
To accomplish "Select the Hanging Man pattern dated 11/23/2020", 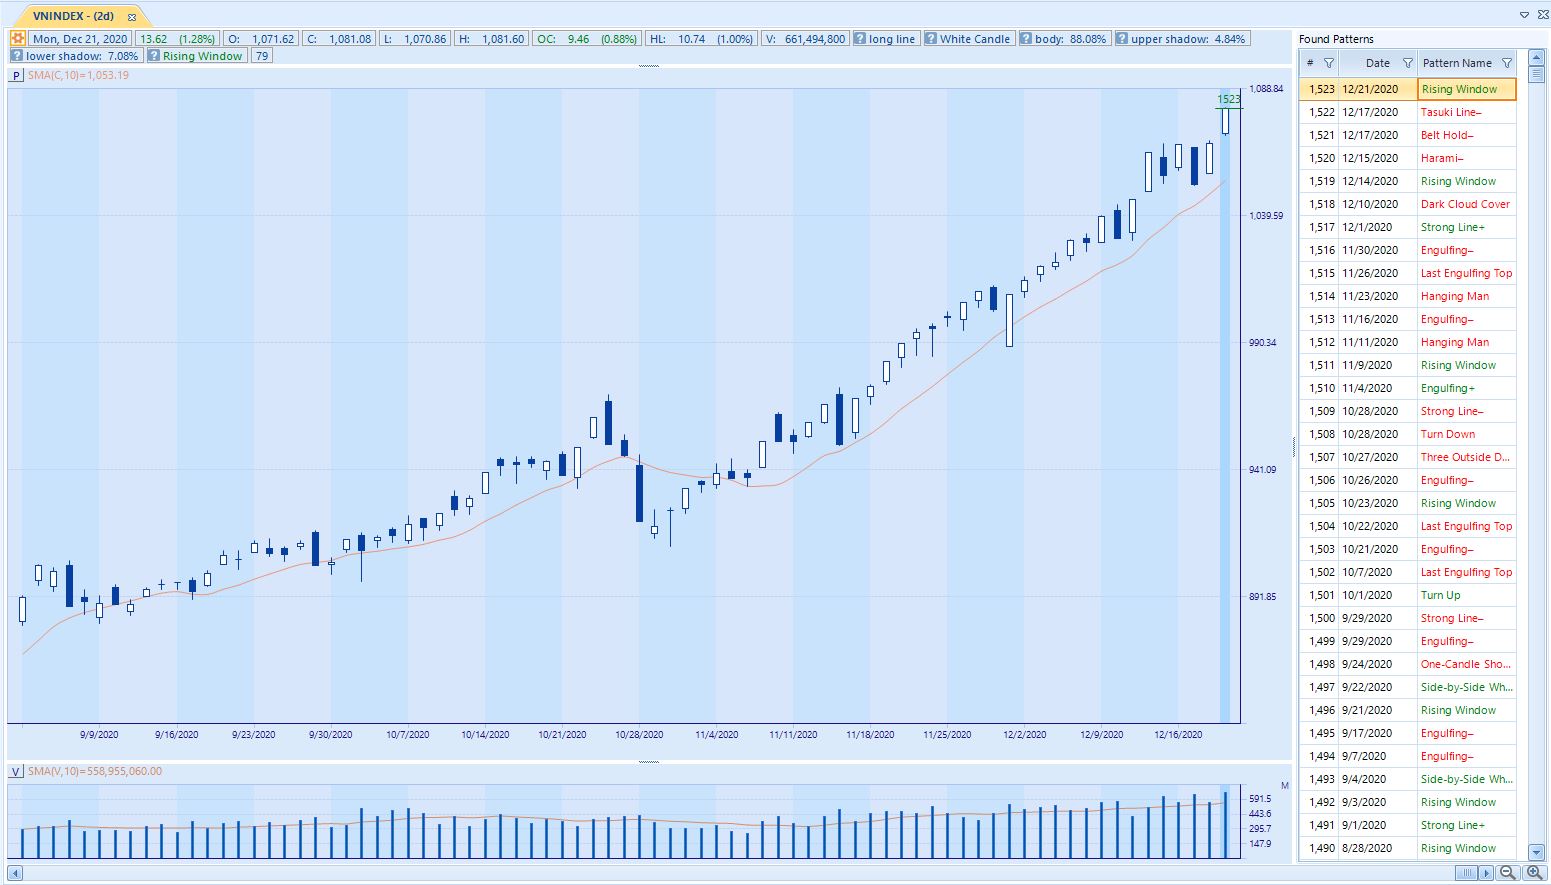I will 1454,296.
